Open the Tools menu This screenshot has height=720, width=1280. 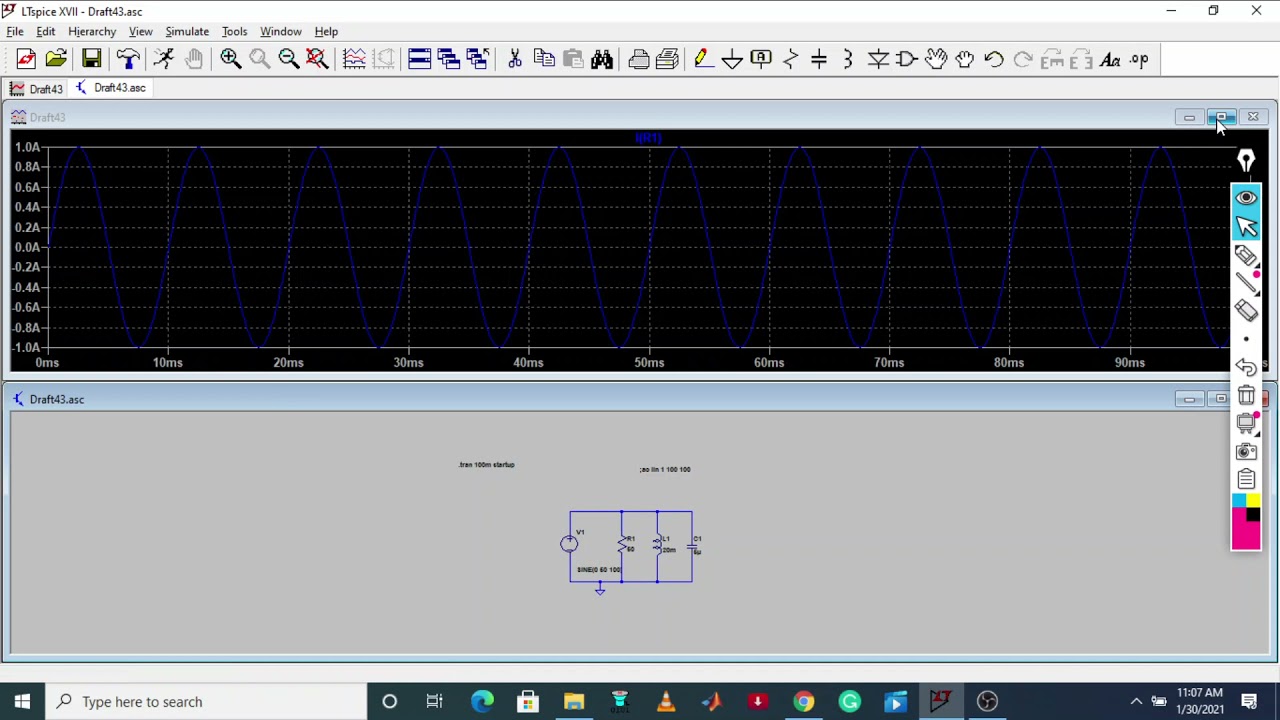(234, 31)
